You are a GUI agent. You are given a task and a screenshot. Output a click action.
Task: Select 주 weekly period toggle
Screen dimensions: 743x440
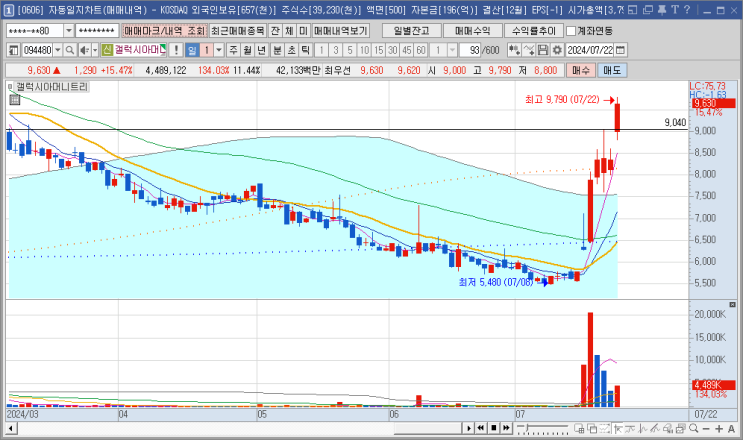tap(234, 50)
